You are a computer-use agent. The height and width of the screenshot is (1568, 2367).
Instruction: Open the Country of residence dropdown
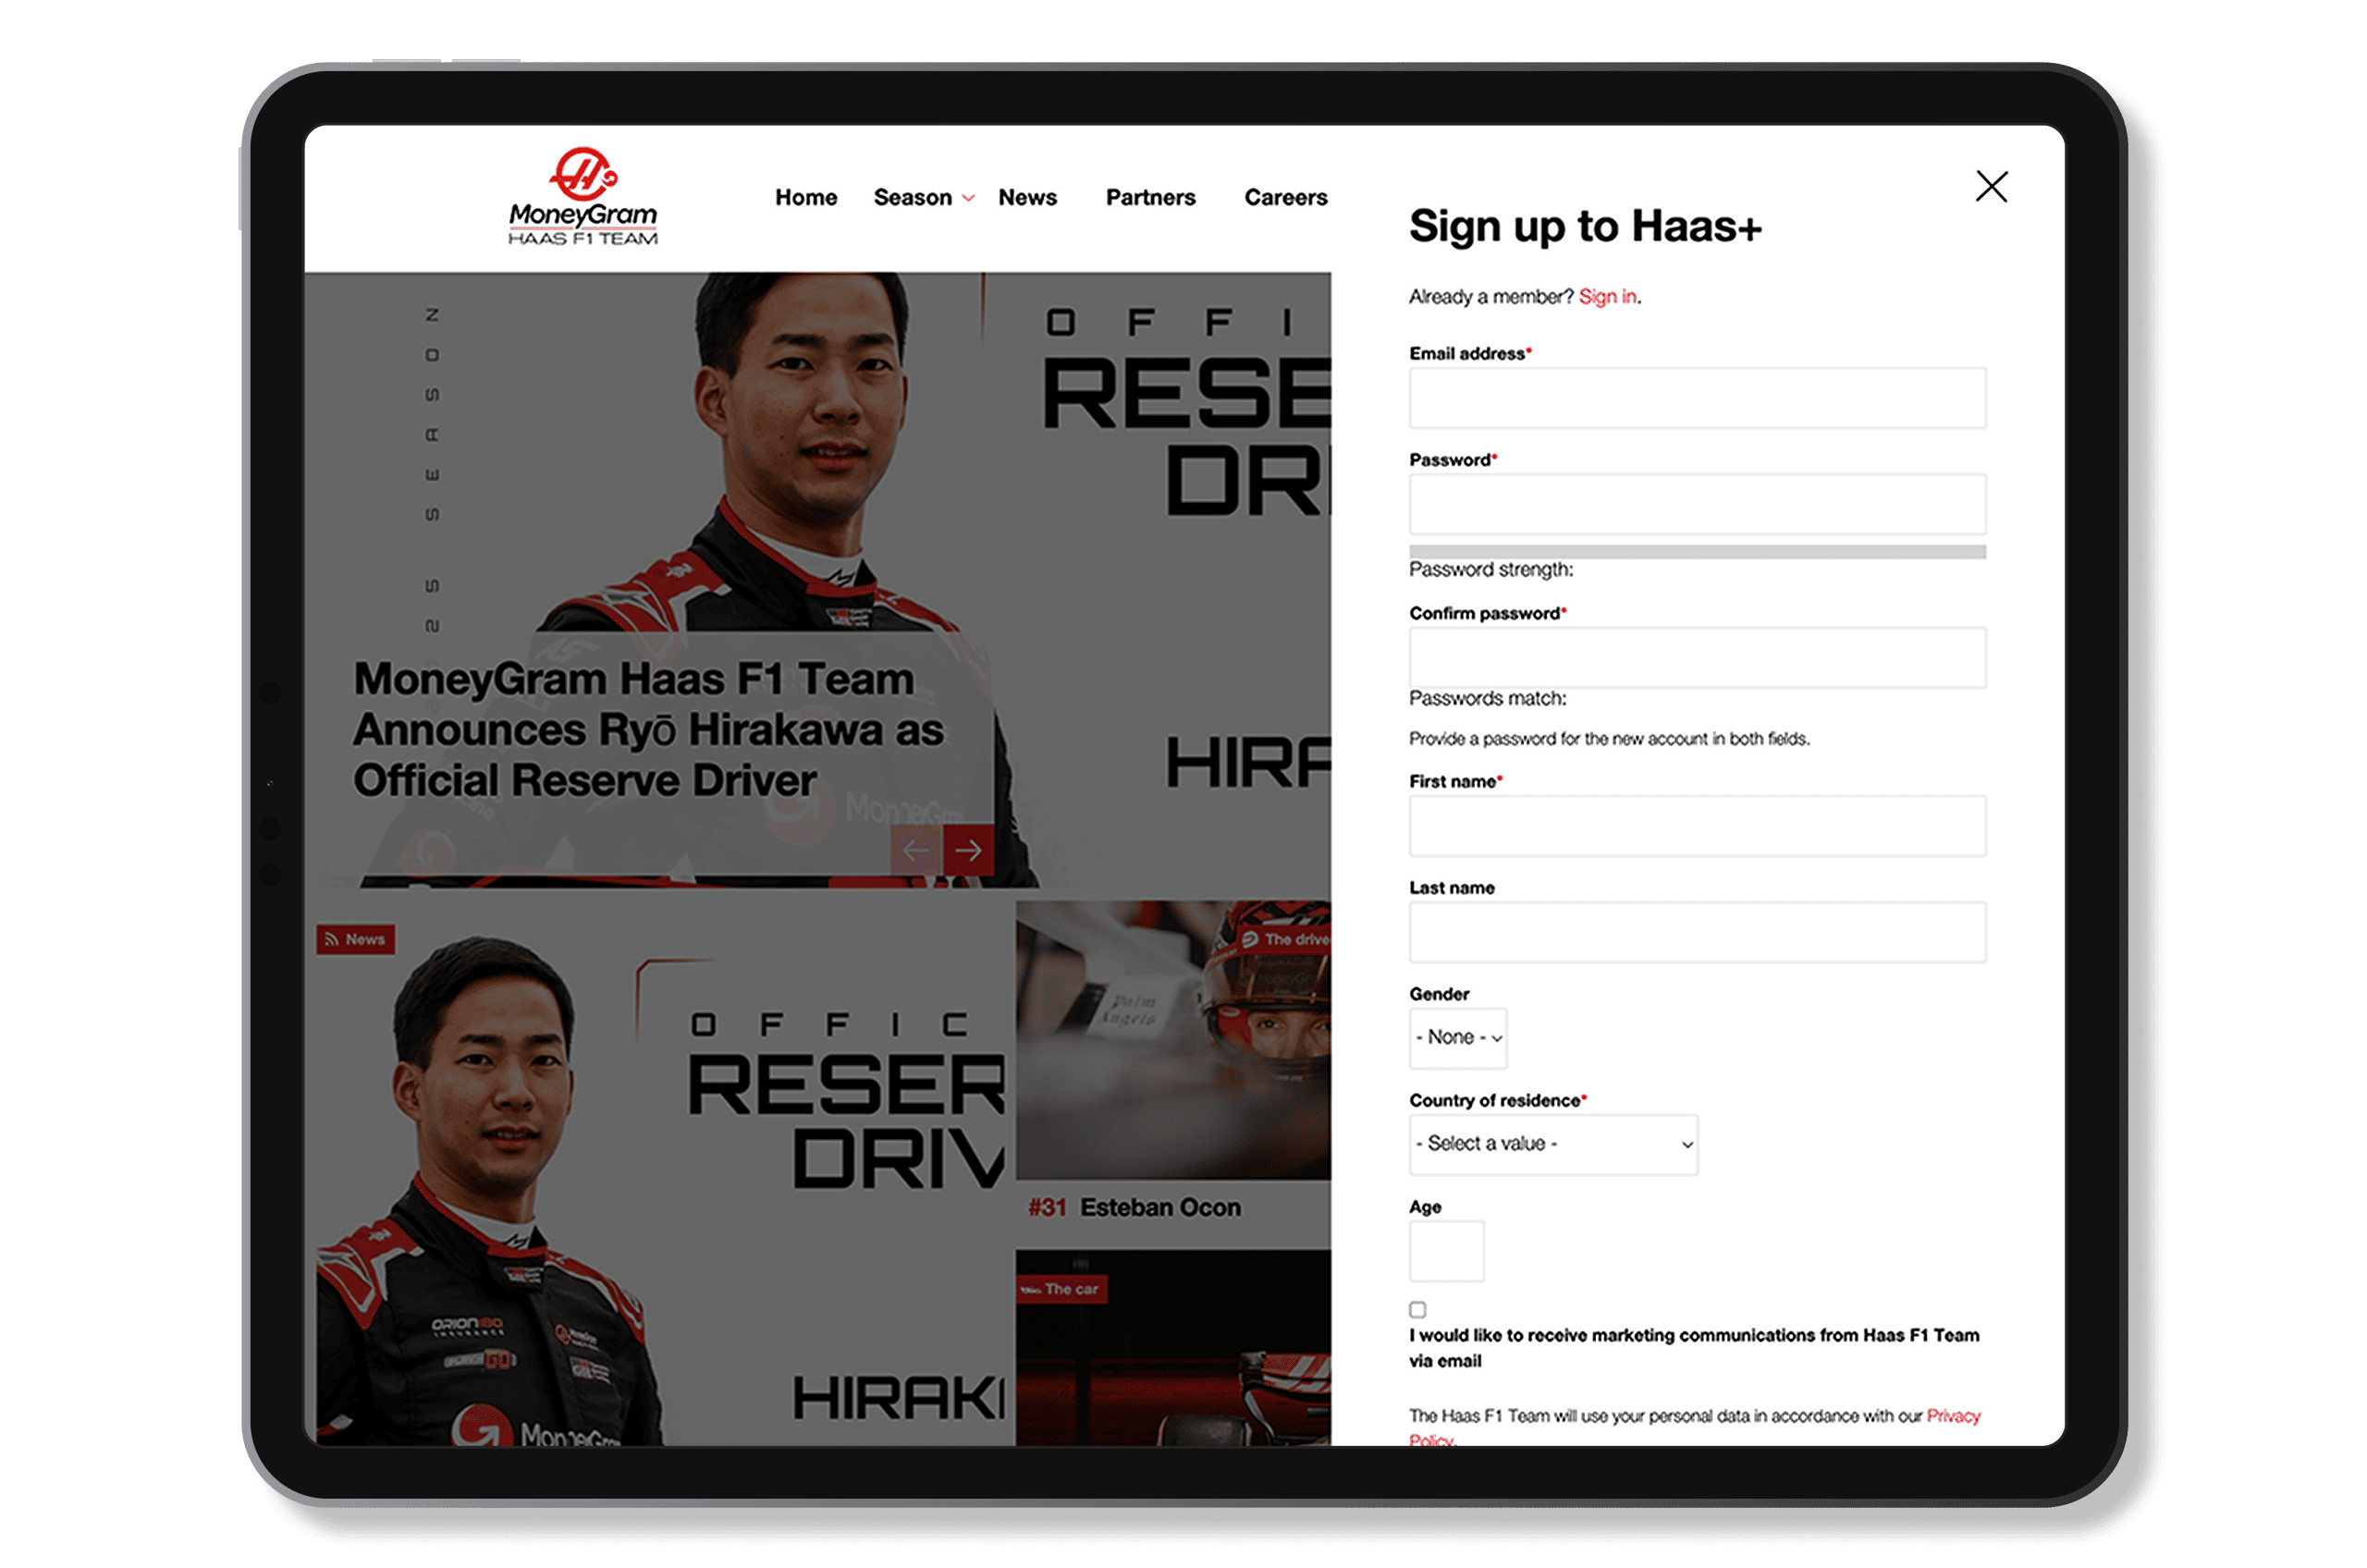point(1553,1144)
